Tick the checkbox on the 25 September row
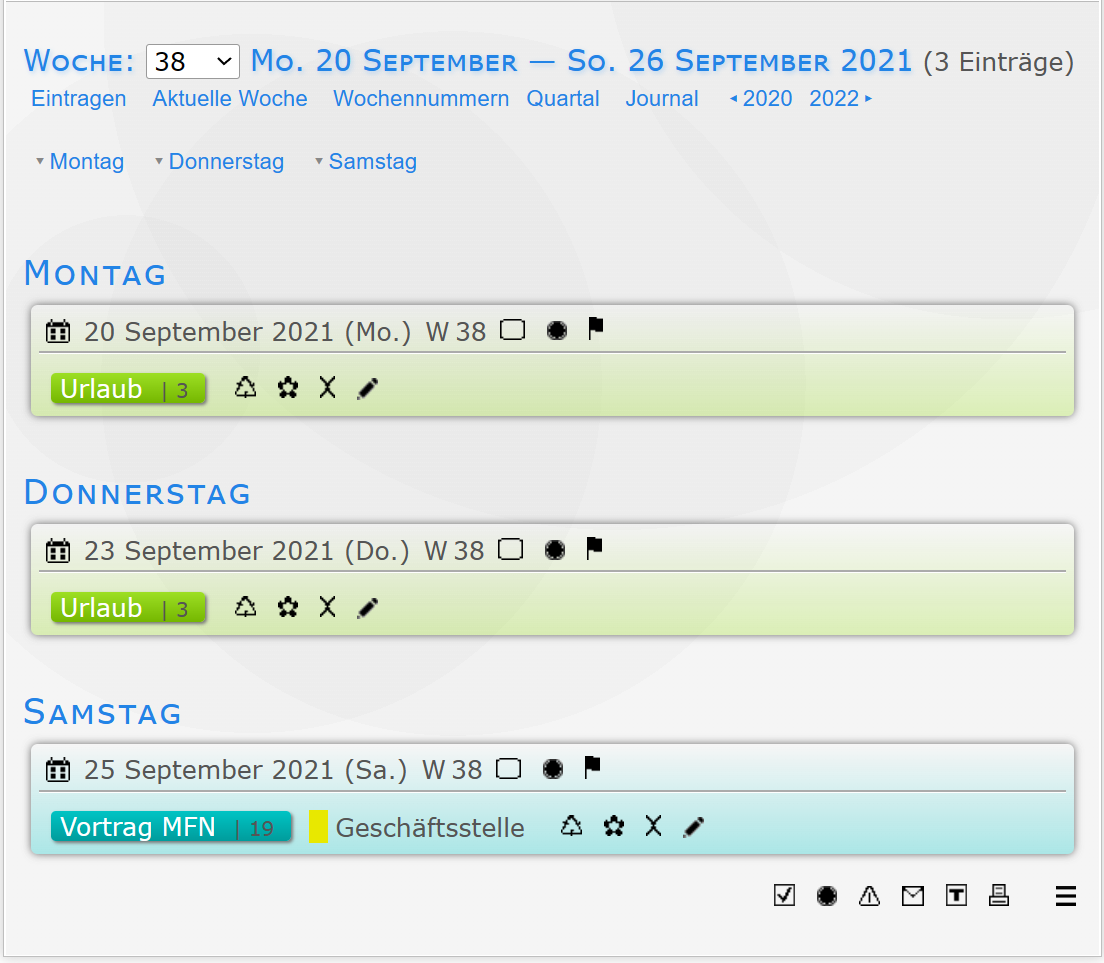Viewport: 1104px width, 963px height. [508, 769]
